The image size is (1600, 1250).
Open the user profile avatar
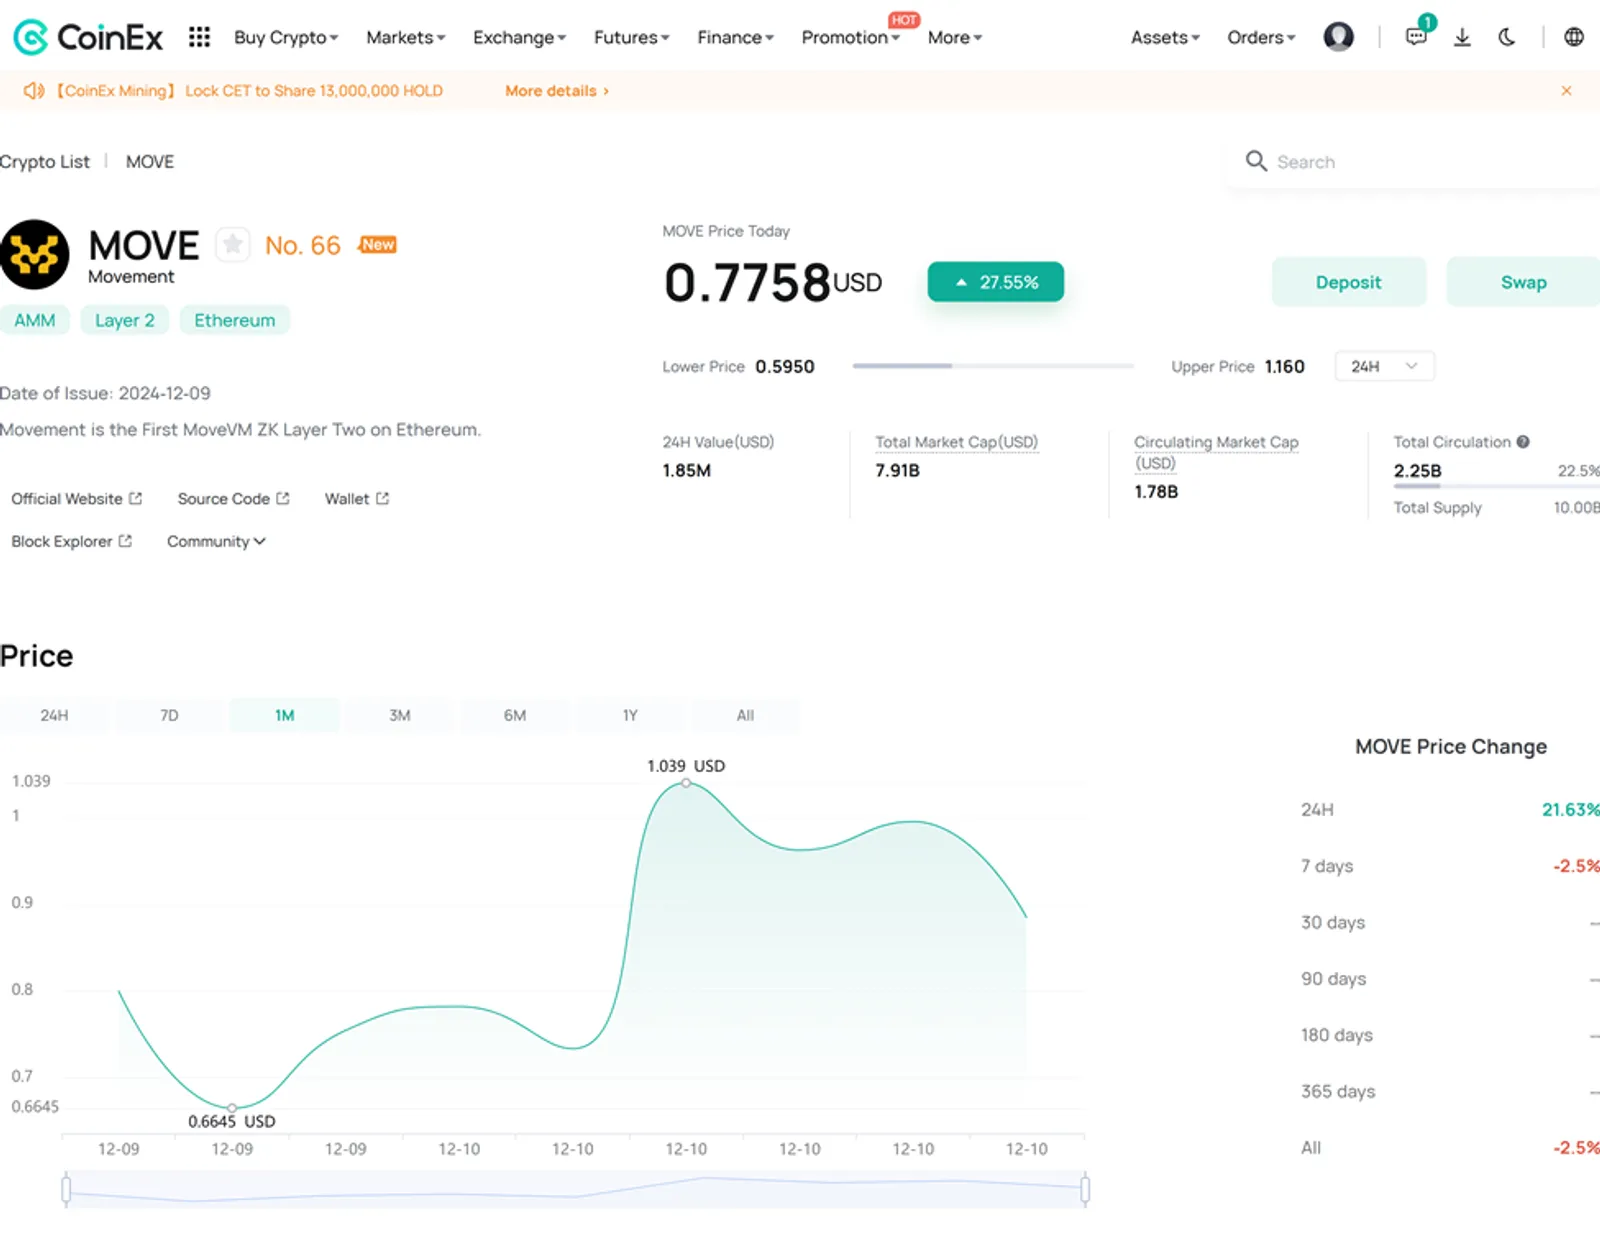[x=1338, y=37]
